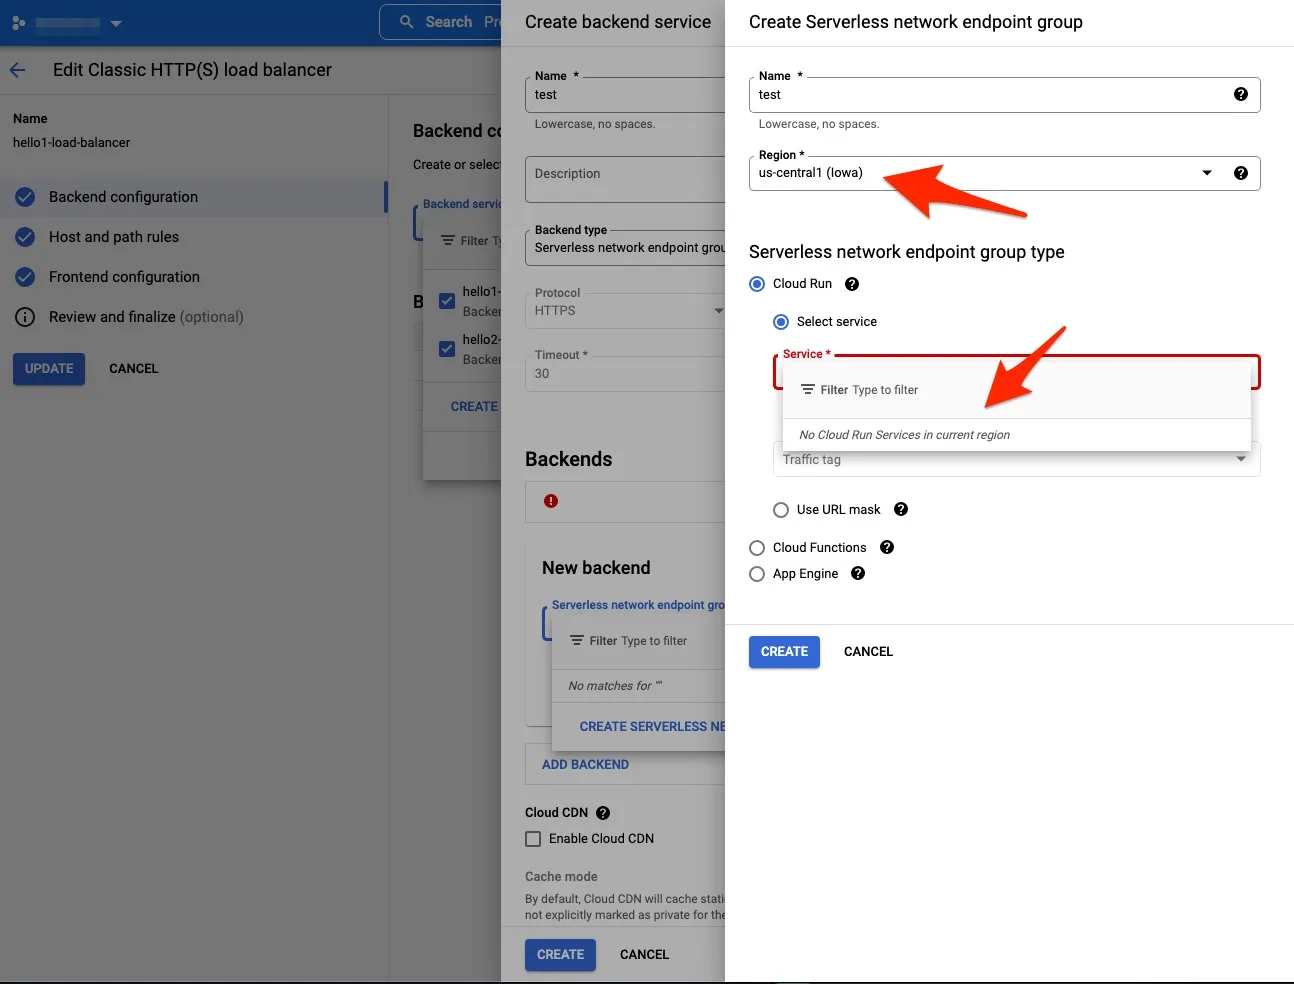Click the help icon beside Region dropdown

[1241, 173]
